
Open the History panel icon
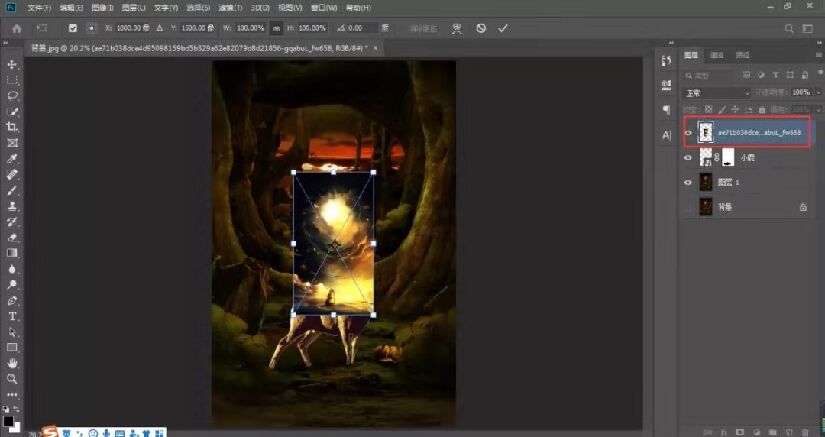coord(667,60)
